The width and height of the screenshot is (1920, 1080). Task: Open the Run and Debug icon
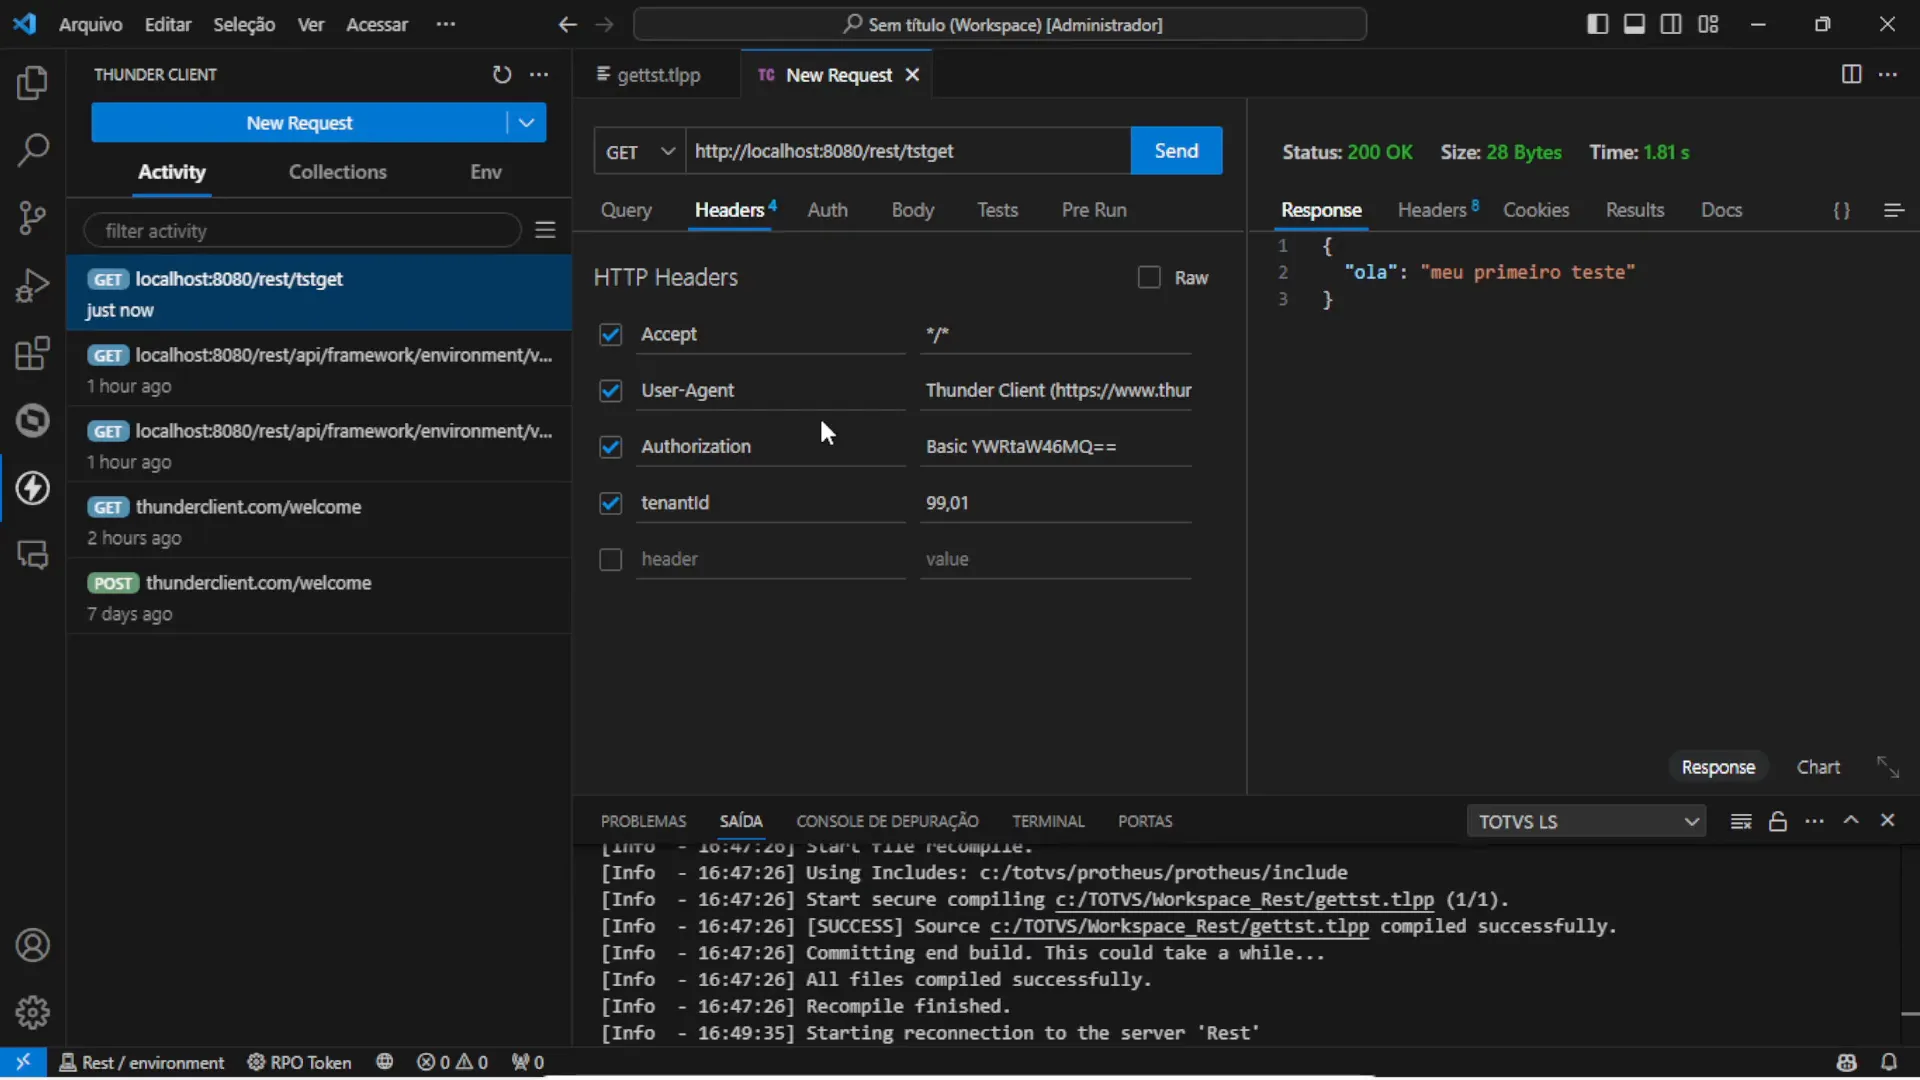pos(33,285)
